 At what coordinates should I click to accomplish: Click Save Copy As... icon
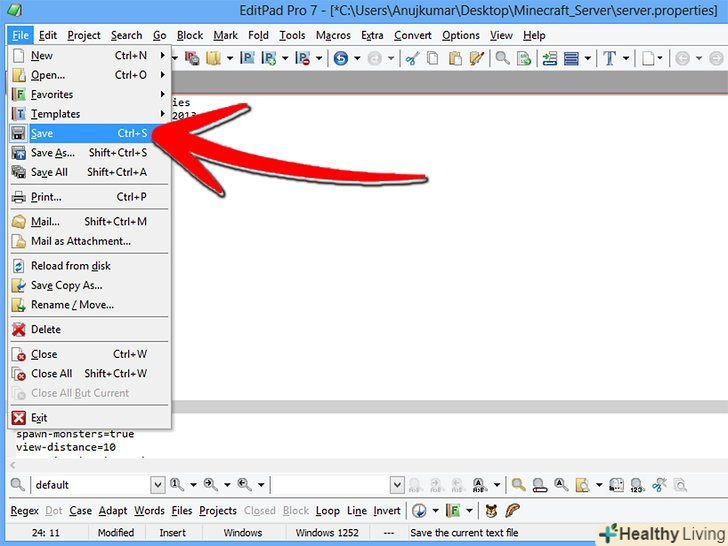click(19, 285)
